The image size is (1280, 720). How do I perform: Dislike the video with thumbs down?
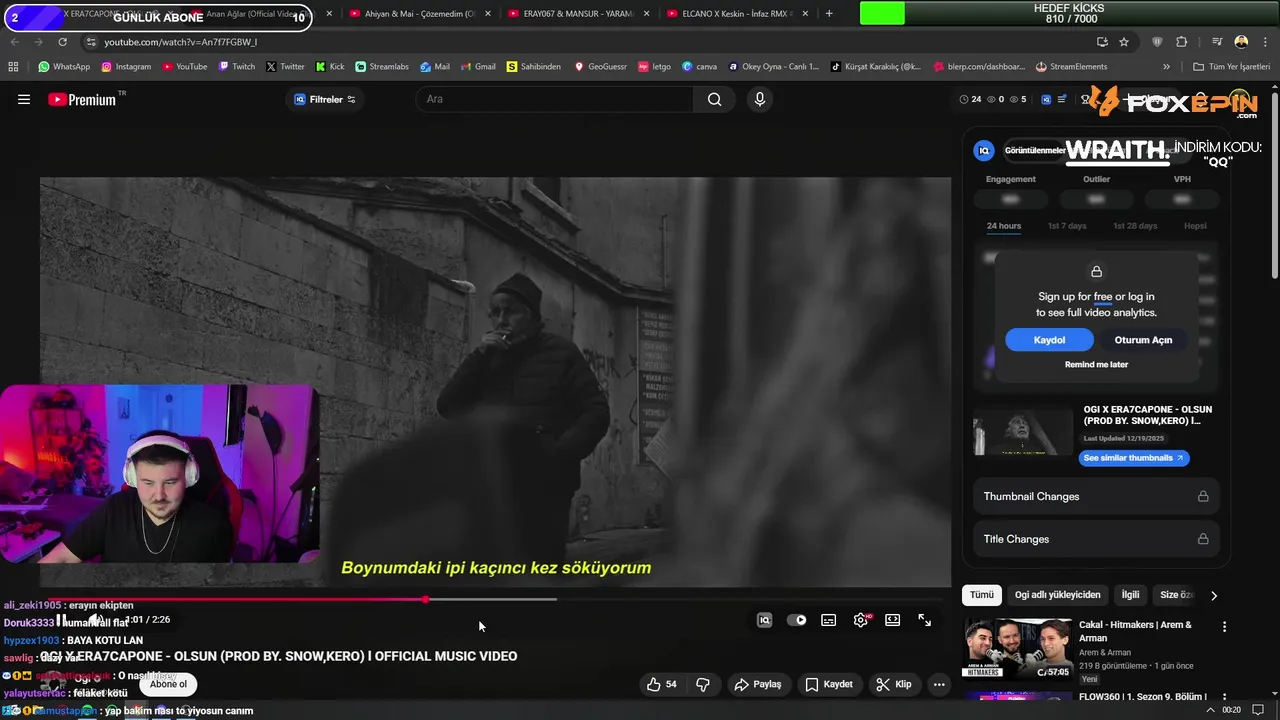click(703, 684)
